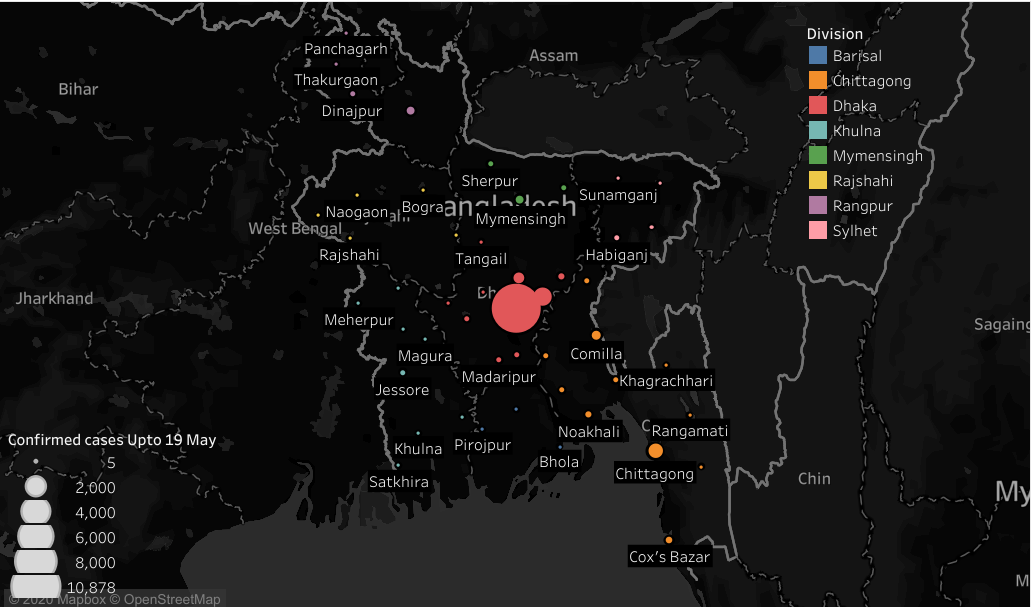Click the orange Comilla marker

pyautogui.click(x=596, y=335)
